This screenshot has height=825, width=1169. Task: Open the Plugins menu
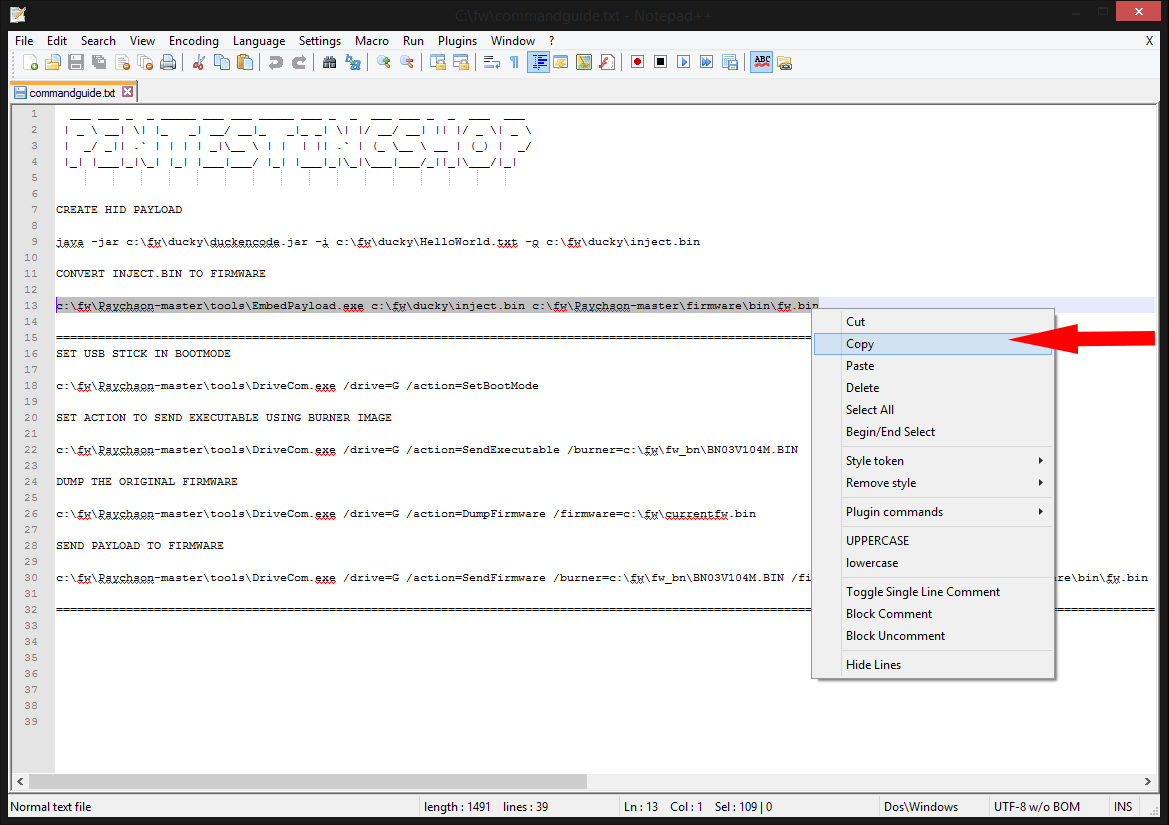(457, 41)
